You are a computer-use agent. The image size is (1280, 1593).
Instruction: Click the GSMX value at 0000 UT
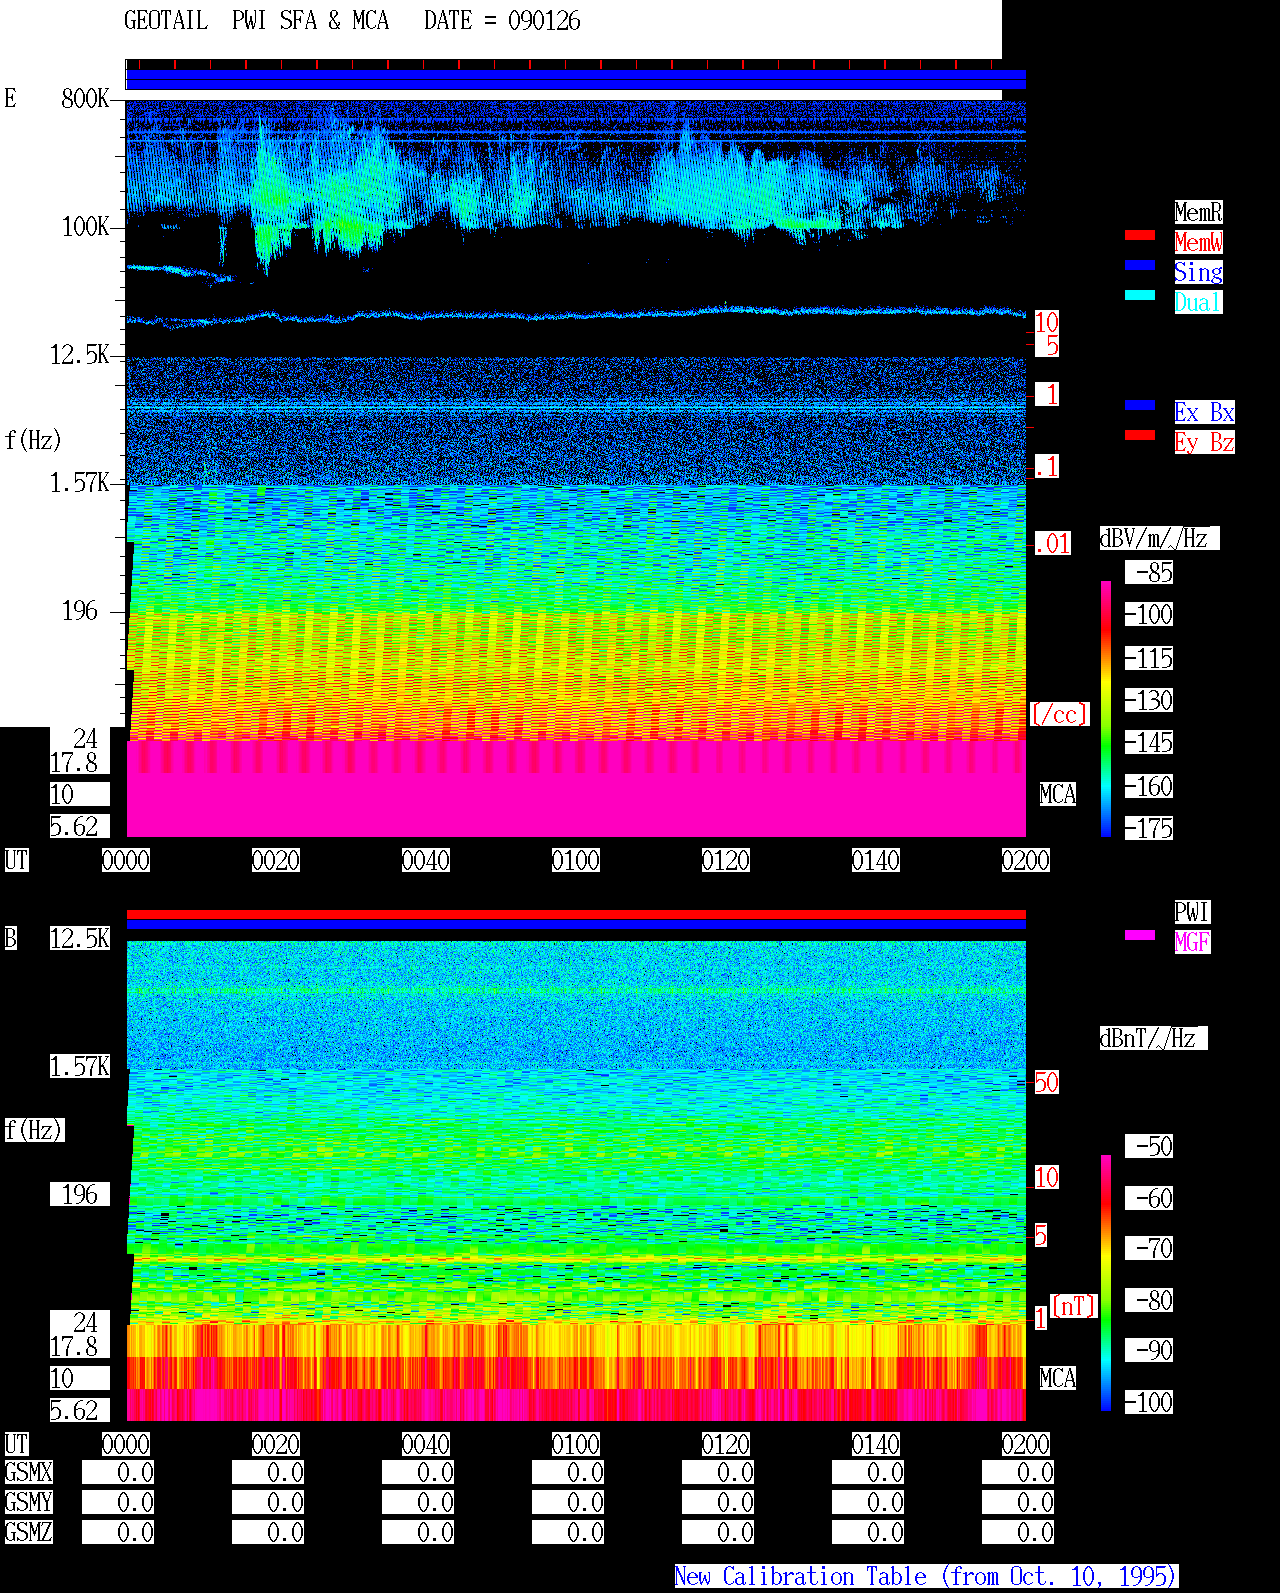pos(118,1472)
